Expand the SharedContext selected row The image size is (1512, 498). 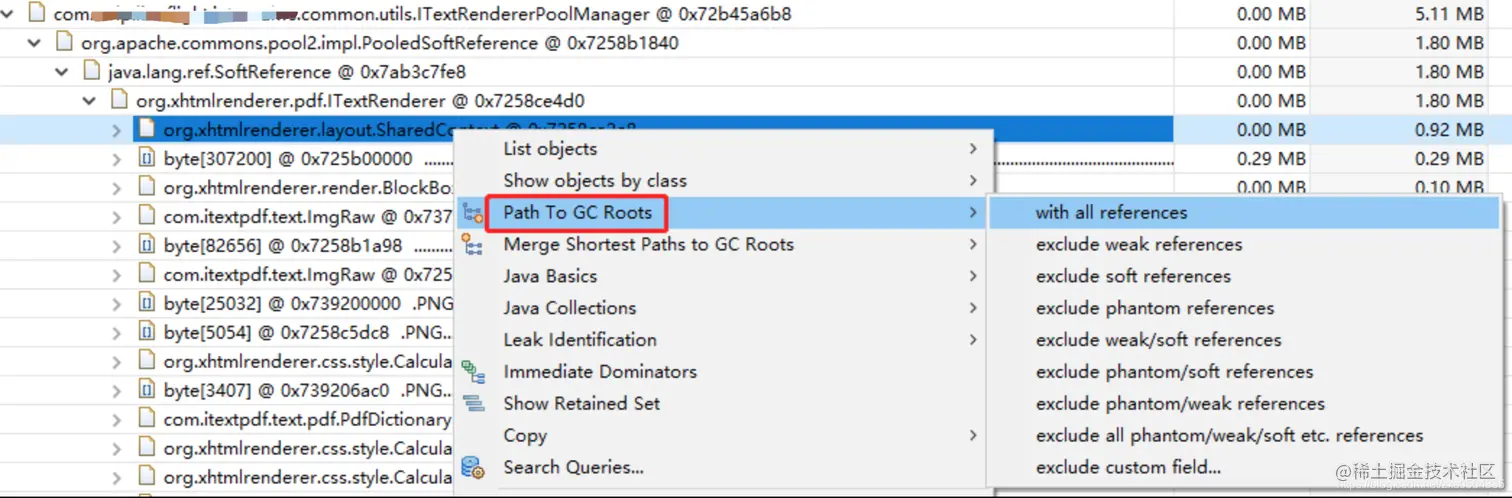click(x=117, y=130)
